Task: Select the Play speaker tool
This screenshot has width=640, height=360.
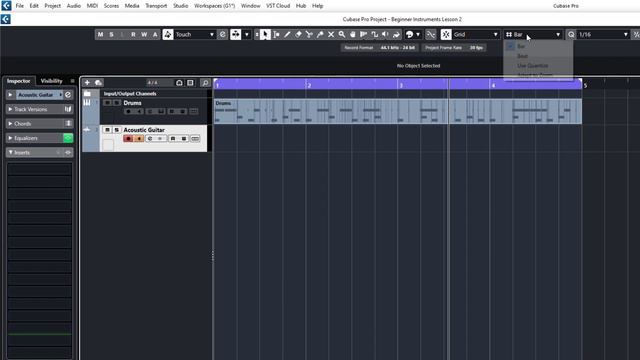Action: (x=385, y=35)
